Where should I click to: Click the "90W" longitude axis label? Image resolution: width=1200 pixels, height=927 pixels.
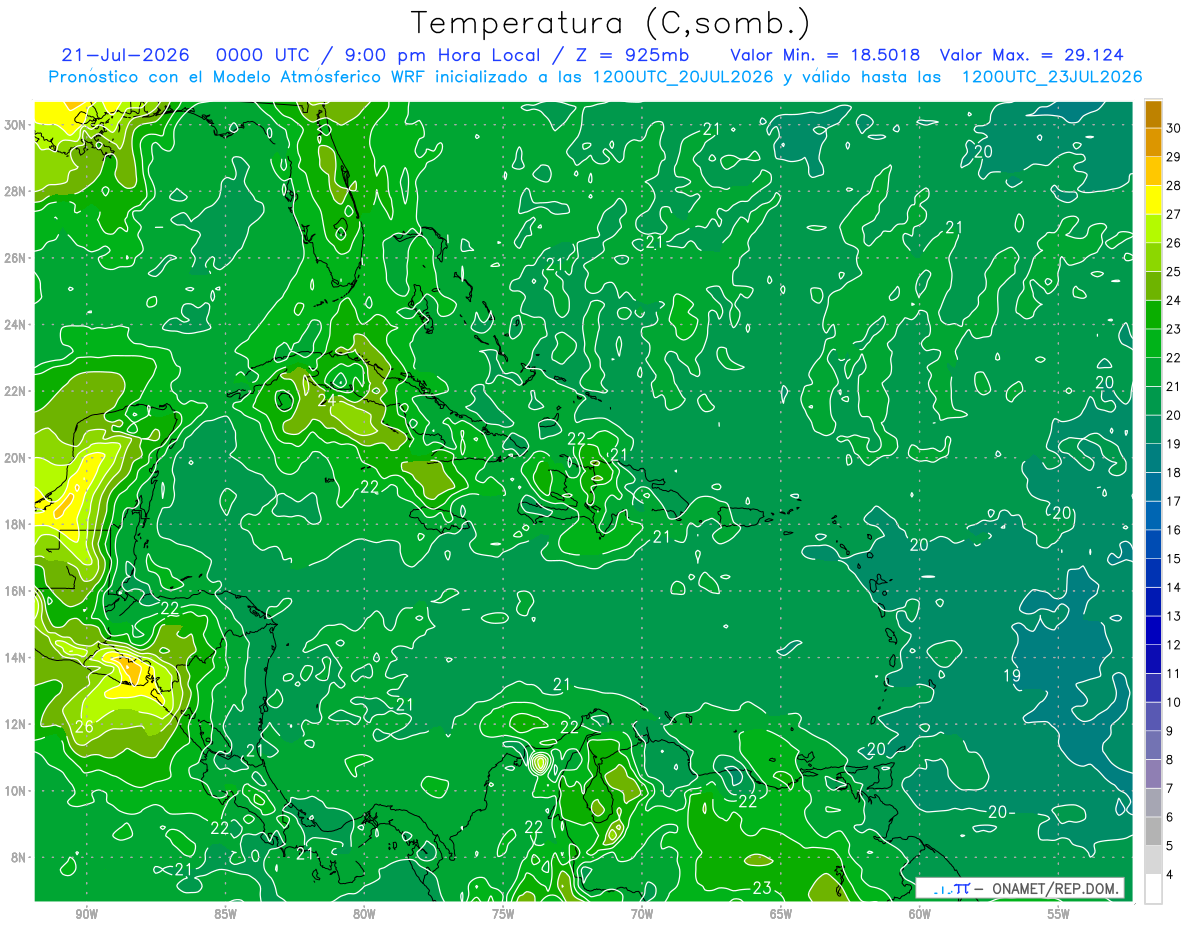(86, 914)
